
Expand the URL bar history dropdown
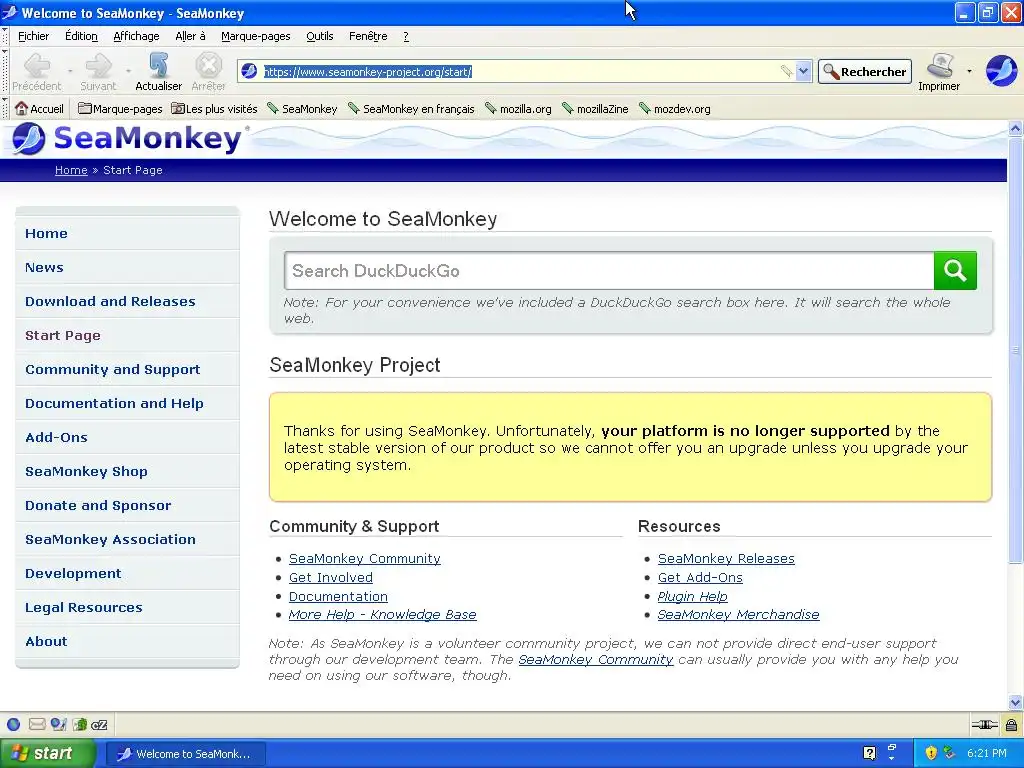(x=803, y=71)
